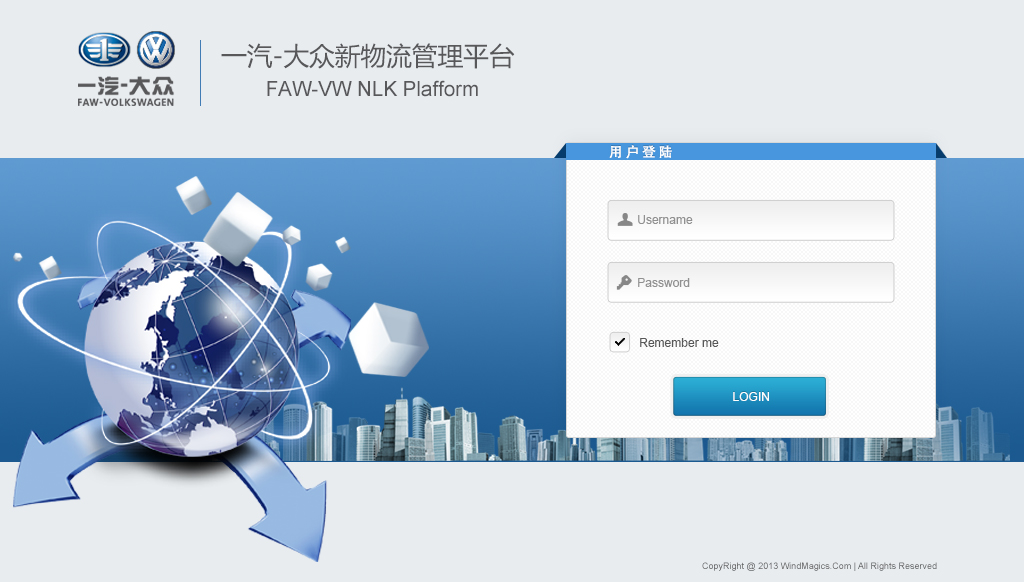Click the 一汽-大众新物流管理平台 title
The width and height of the screenshot is (1024, 582).
(x=368, y=57)
